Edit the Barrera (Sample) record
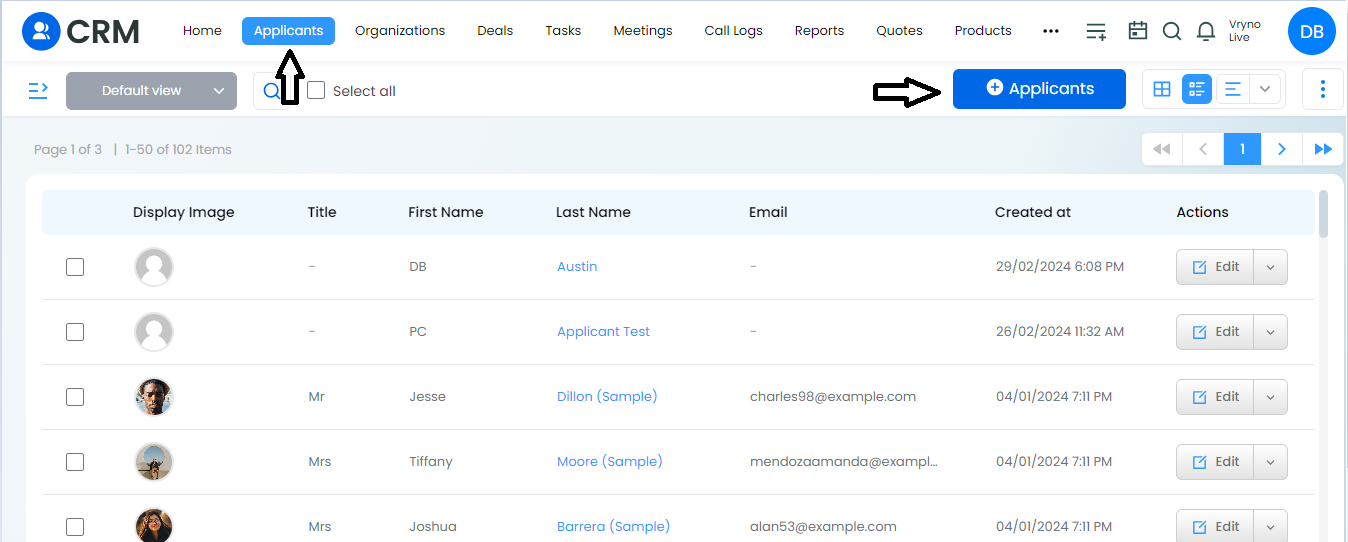 (x=1215, y=527)
